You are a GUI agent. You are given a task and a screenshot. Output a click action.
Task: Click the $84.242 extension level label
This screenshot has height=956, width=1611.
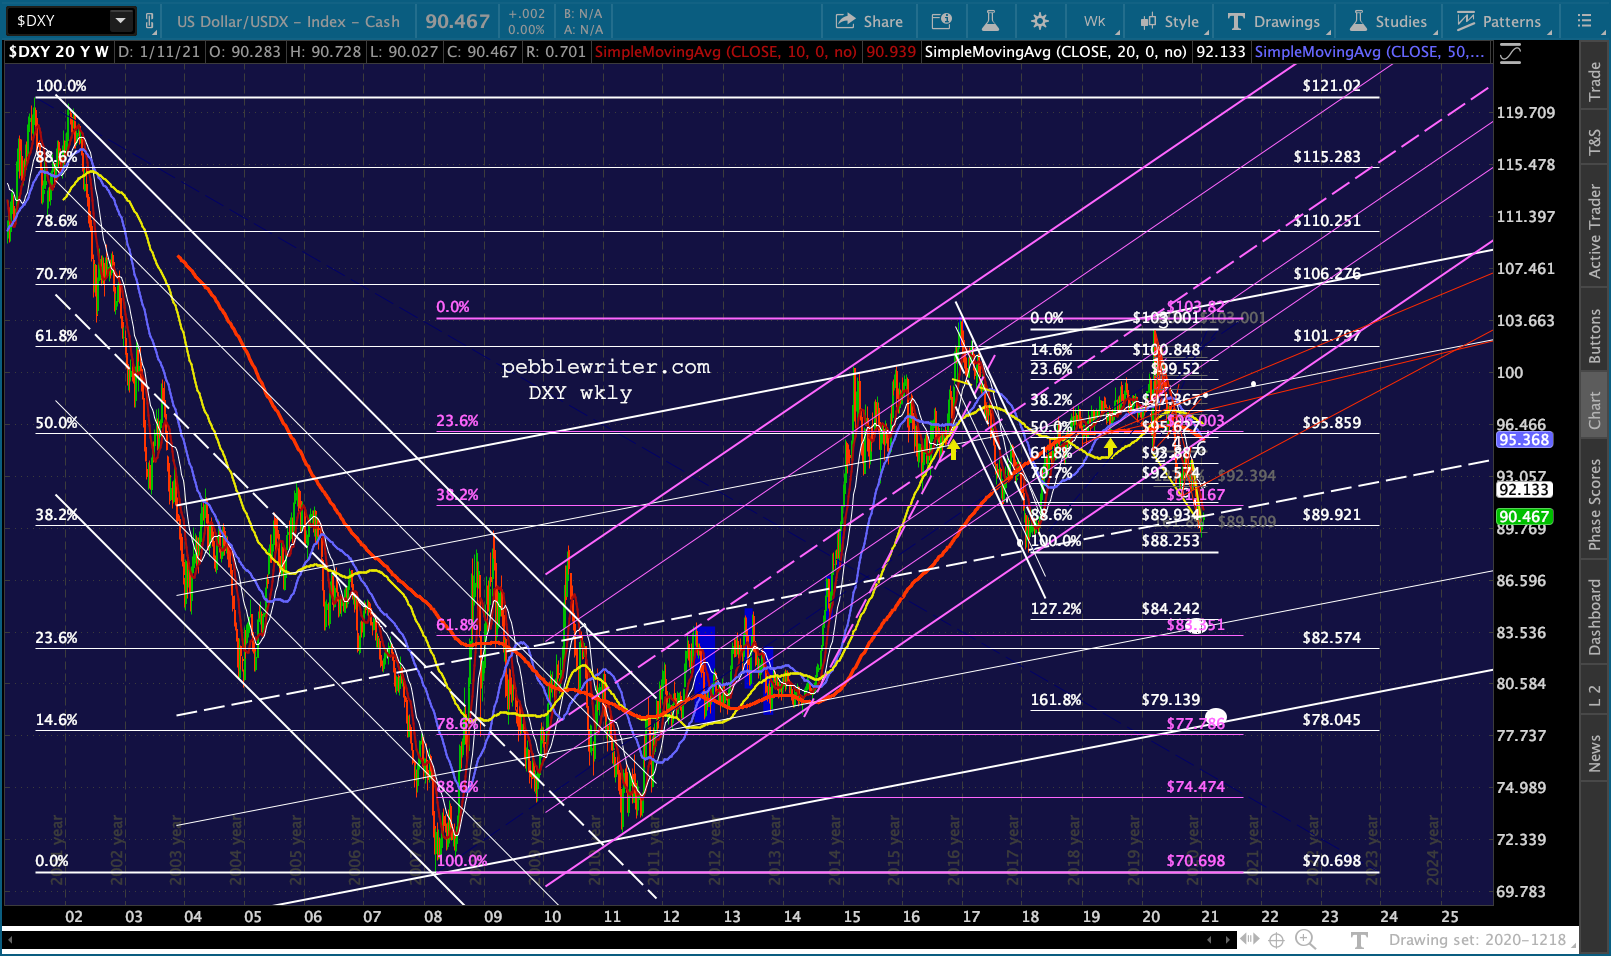(1170, 609)
